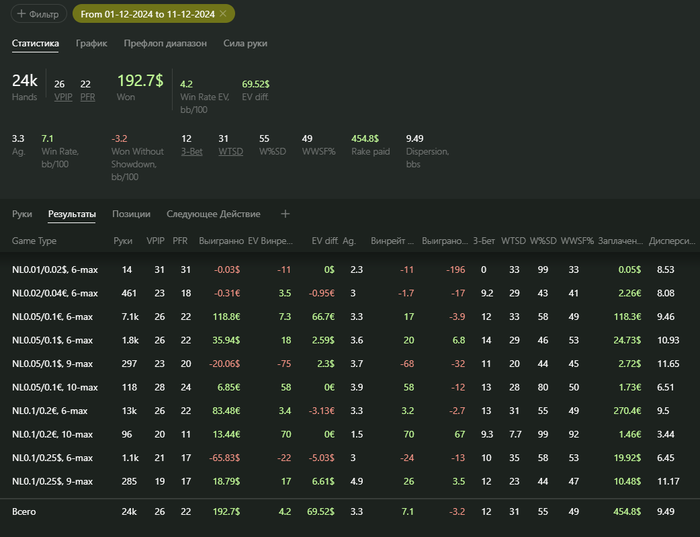This screenshot has width=700, height=537.
Task: Sort table by Выиграно column header
Action: [221, 241]
